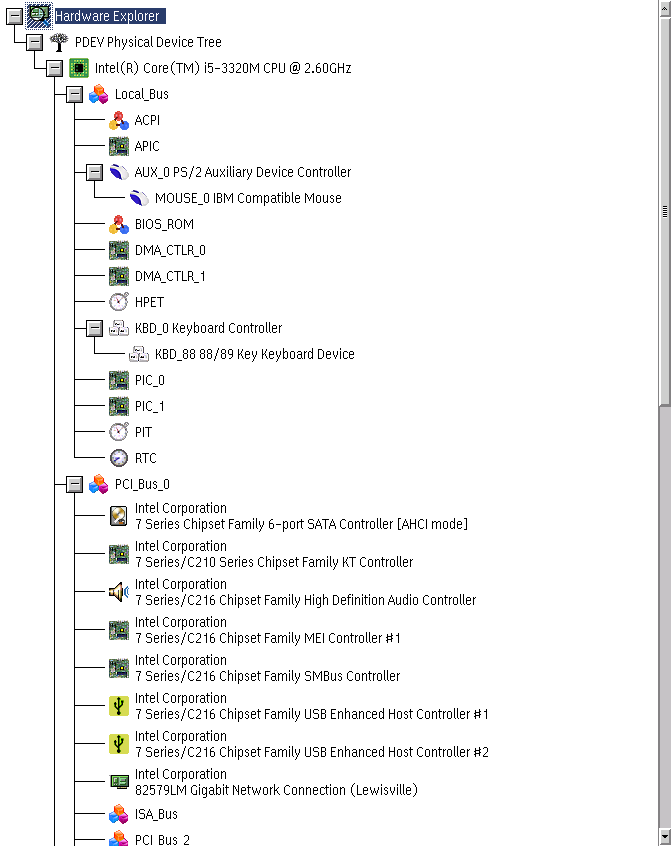Image resolution: width=672 pixels, height=846 pixels.
Task: Select the C210 Series Chipset KT Controller text
Action: [x=274, y=562]
